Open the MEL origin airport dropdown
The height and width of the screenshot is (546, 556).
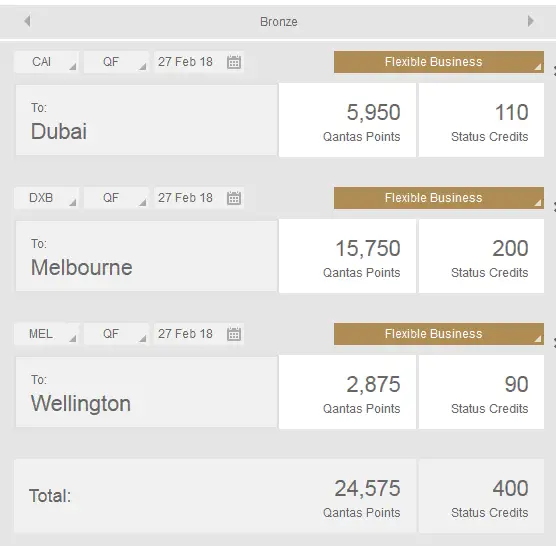point(46,334)
